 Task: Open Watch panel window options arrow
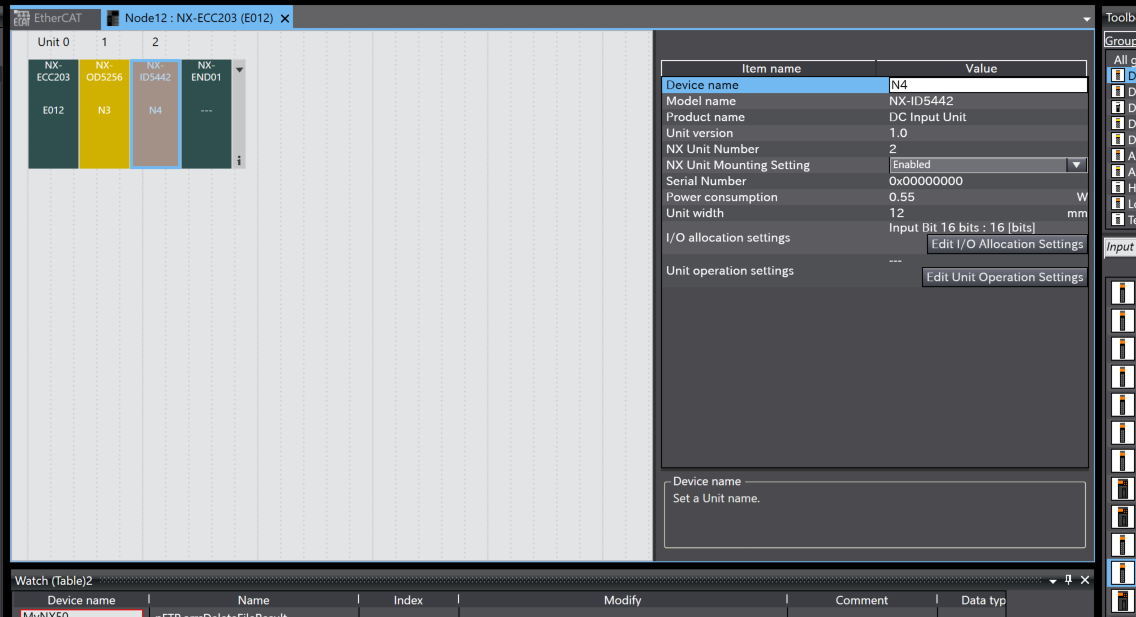[1052, 580]
